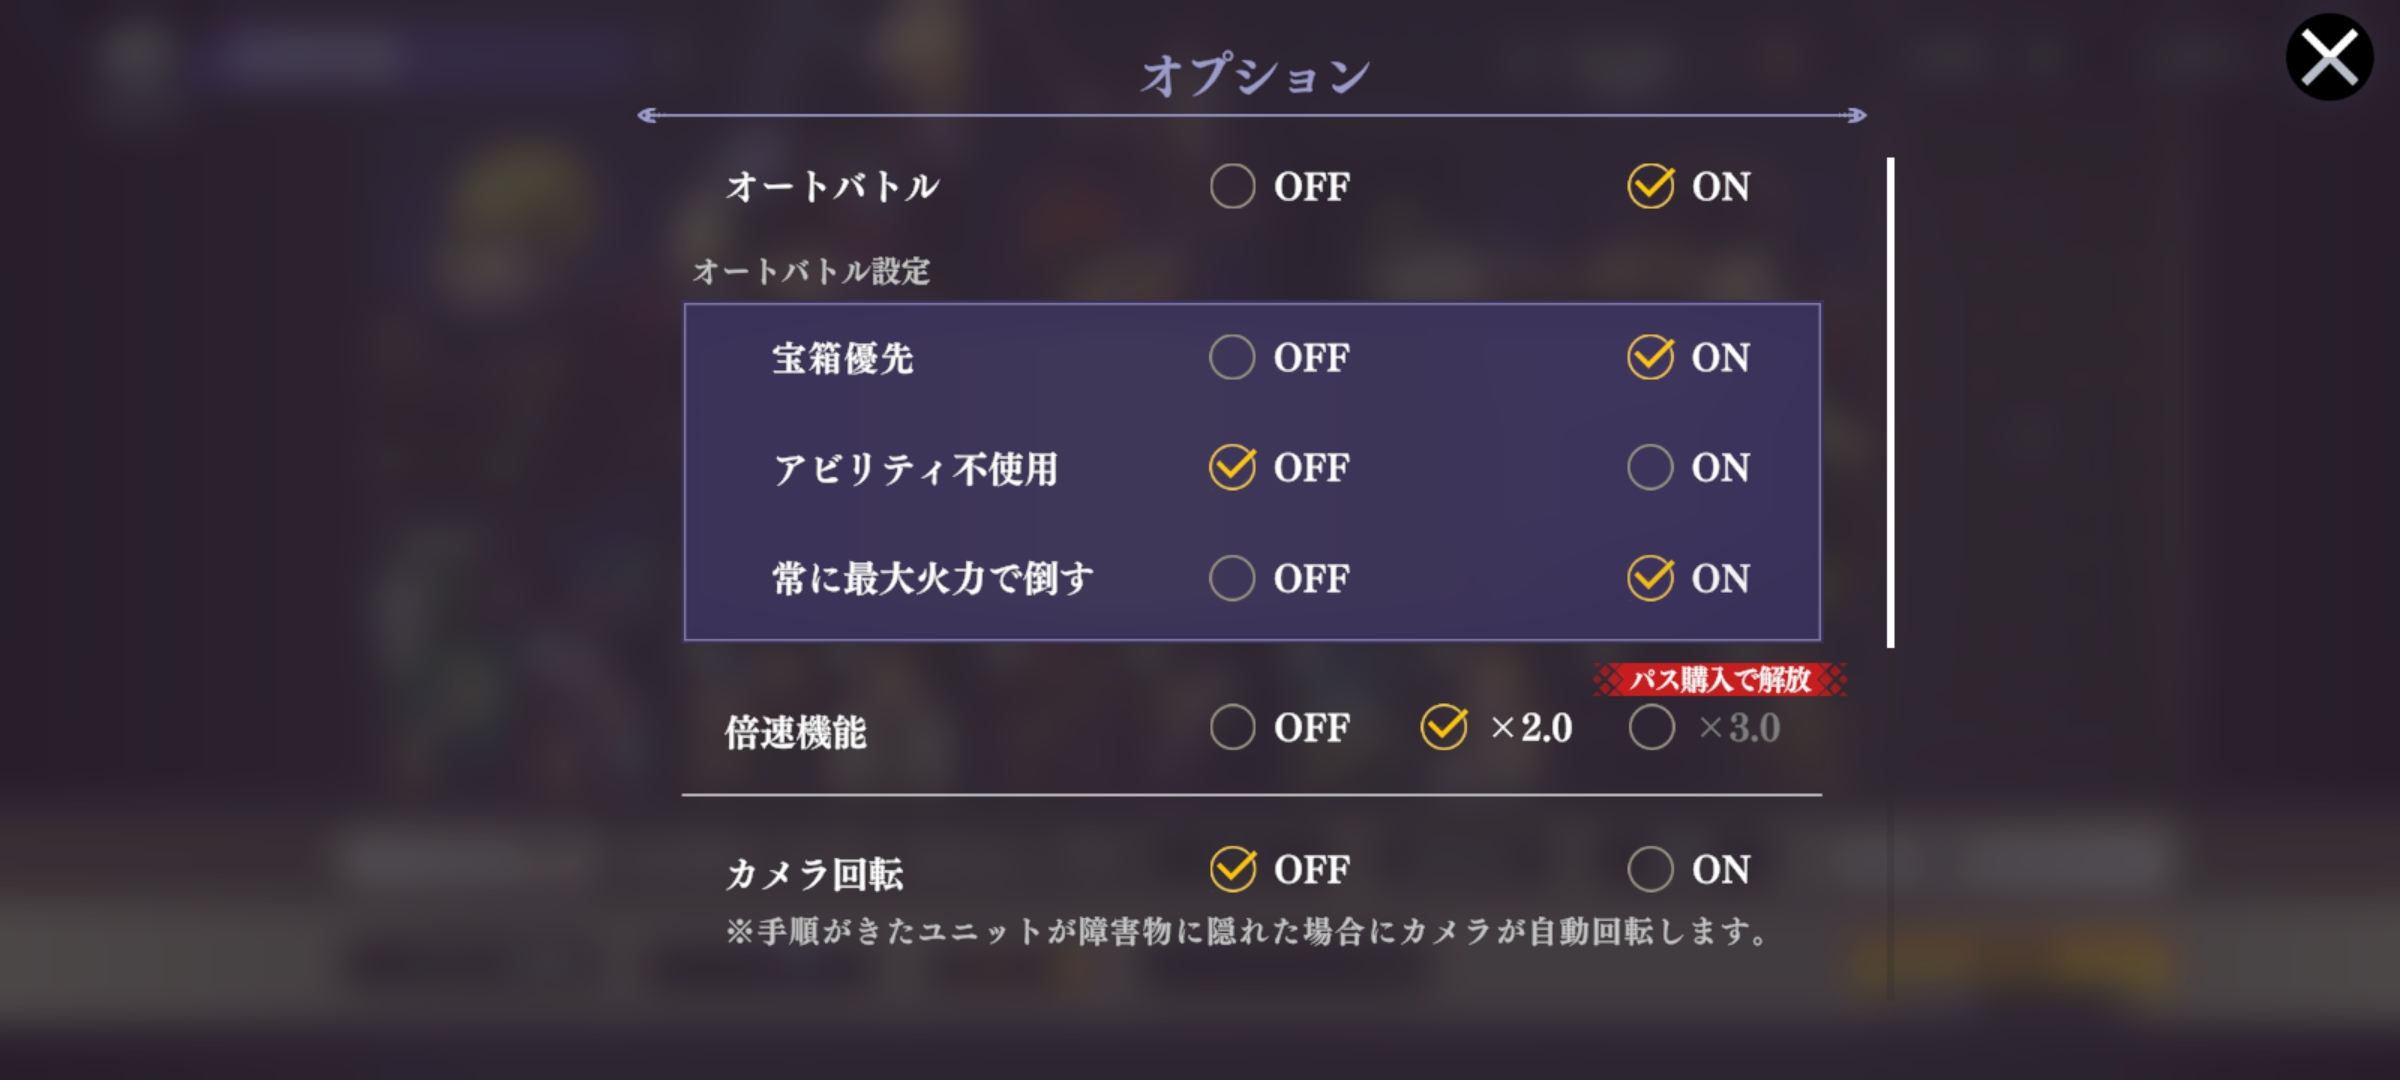Choose the locked ×3.0 speed option

click(1705, 727)
